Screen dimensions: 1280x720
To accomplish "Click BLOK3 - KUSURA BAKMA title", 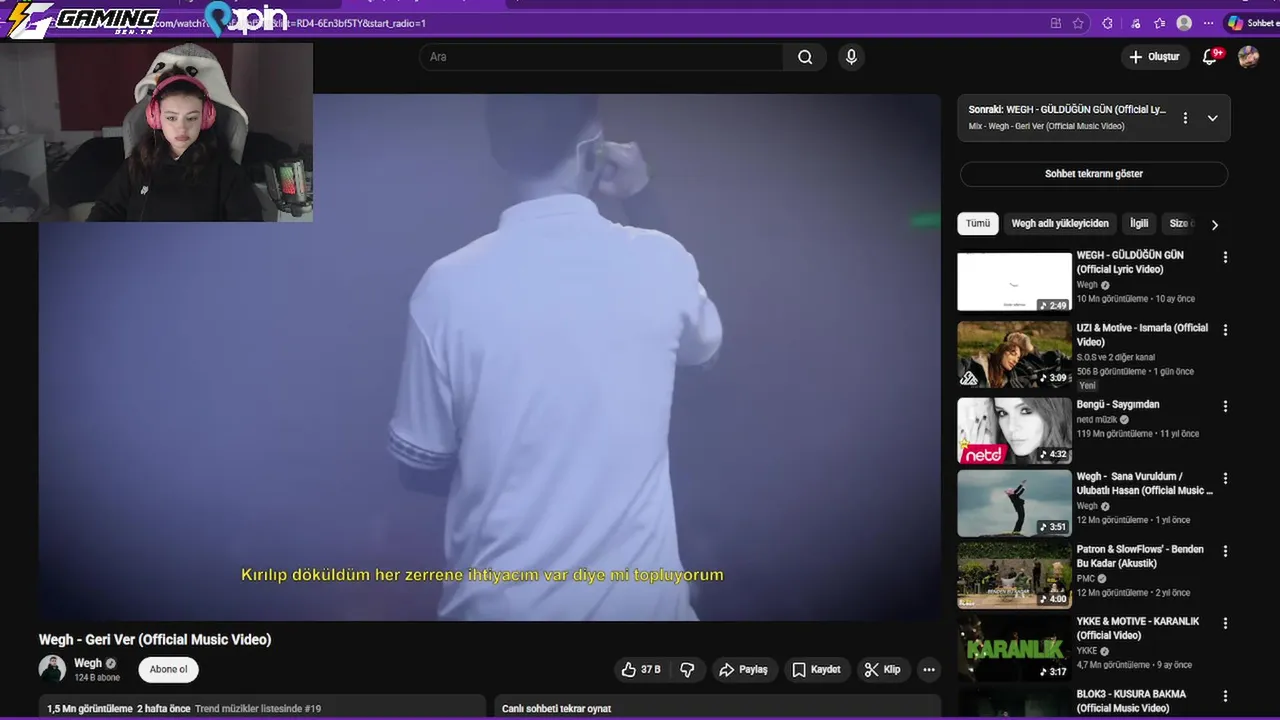I will click(x=1131, y=701).
